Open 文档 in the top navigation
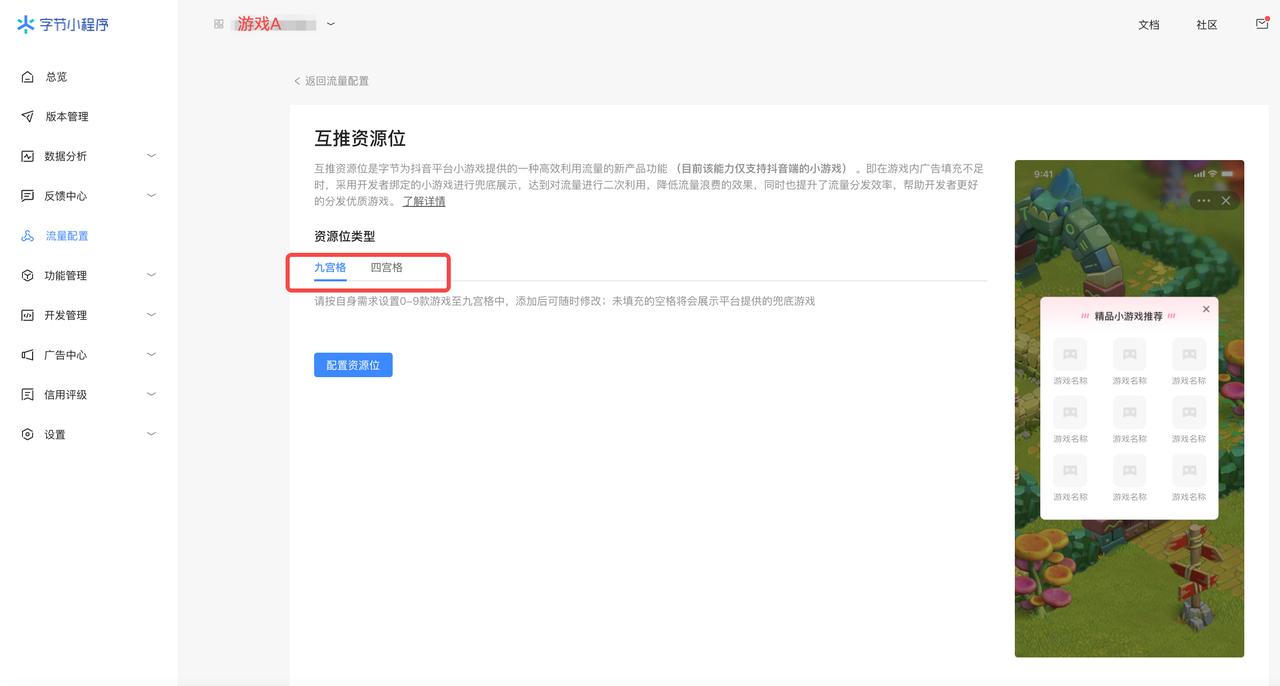 (x=1148, y=25)
